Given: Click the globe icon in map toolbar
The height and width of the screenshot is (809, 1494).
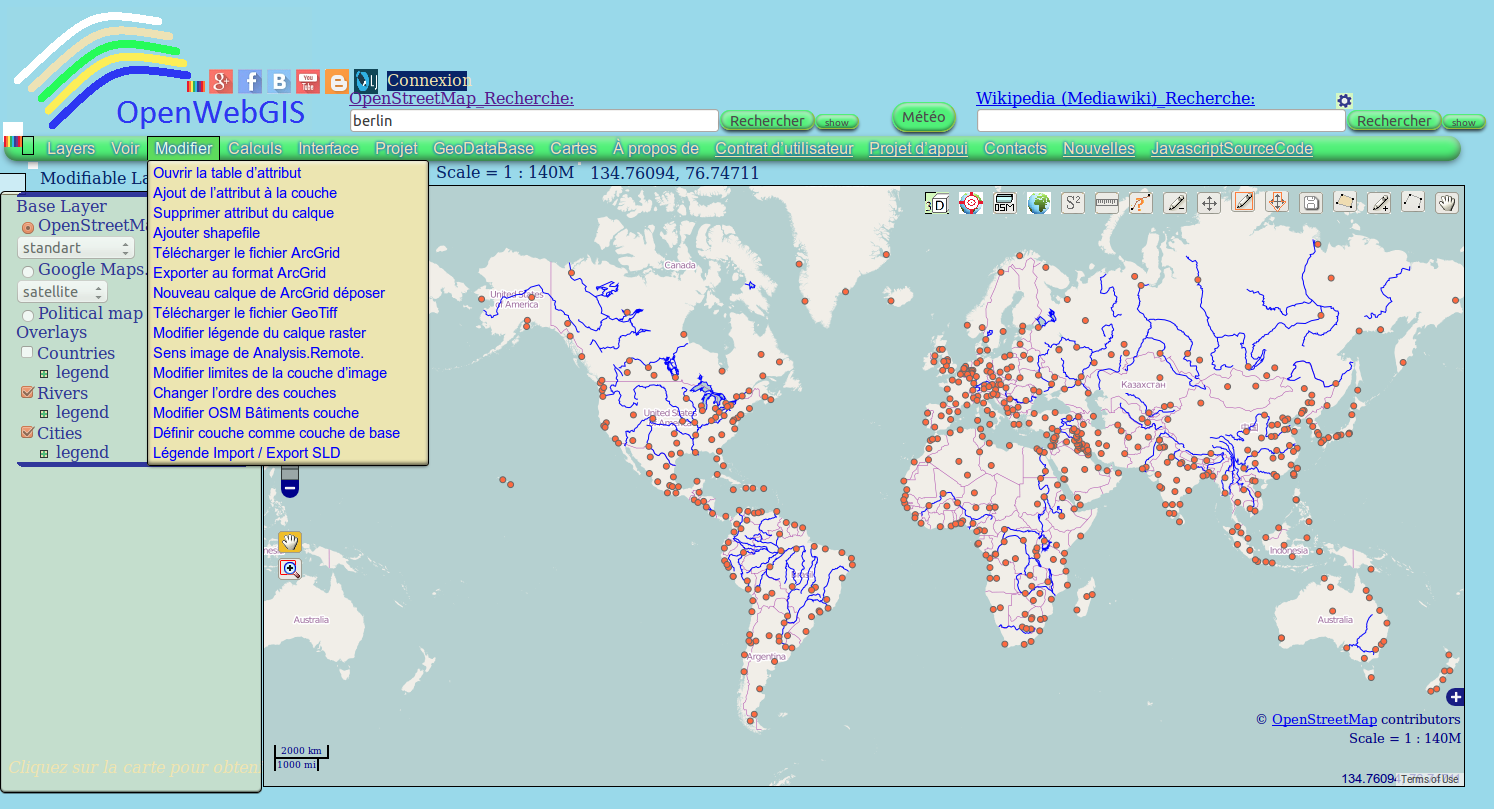Looking at the screenshot, I should click(x=1039, y=203).
